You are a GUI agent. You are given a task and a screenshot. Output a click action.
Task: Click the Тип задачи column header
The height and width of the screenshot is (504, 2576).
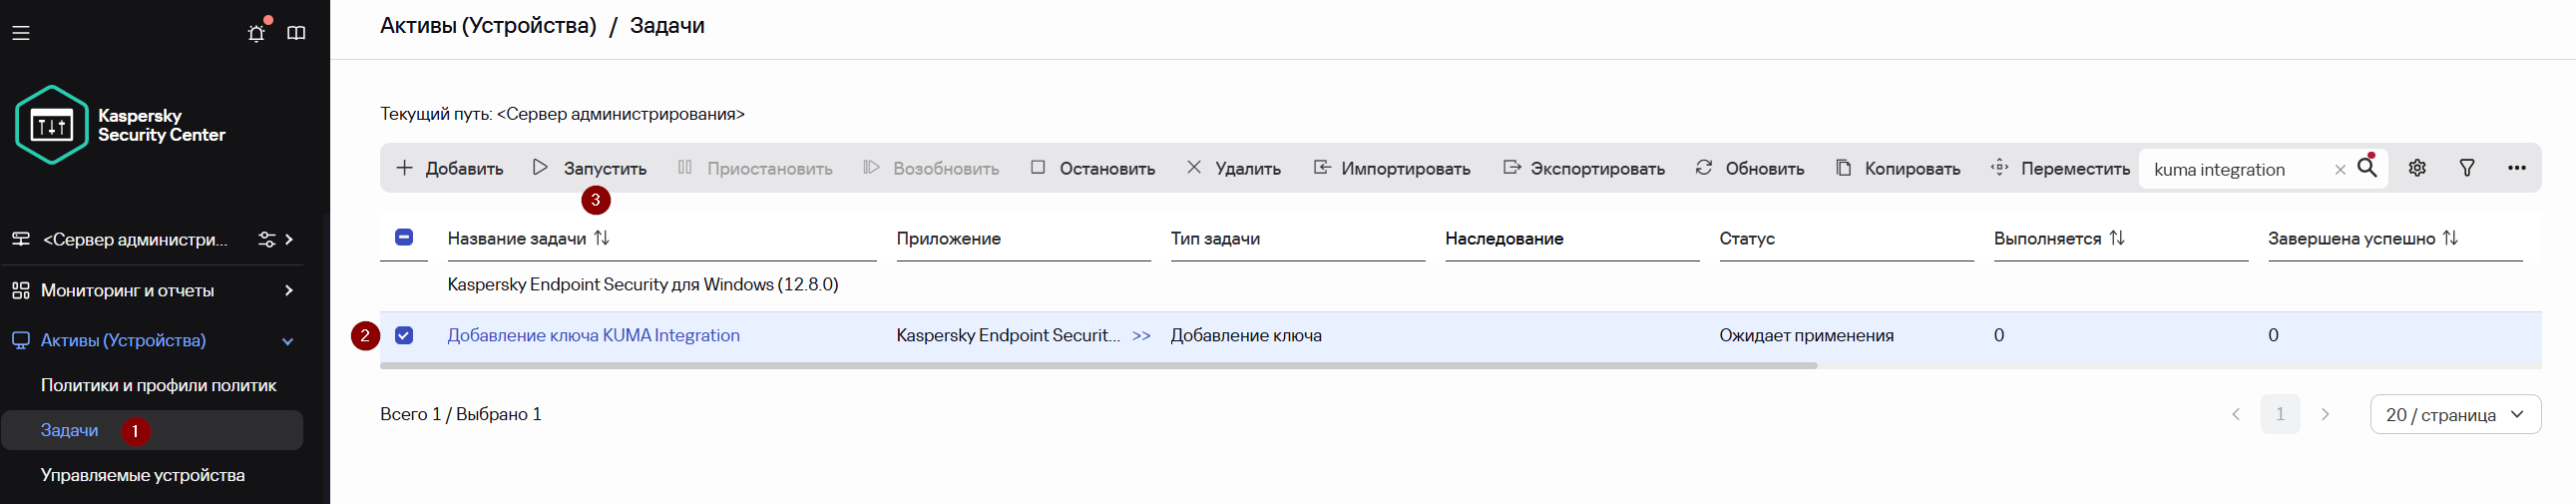click(1215, 238)
